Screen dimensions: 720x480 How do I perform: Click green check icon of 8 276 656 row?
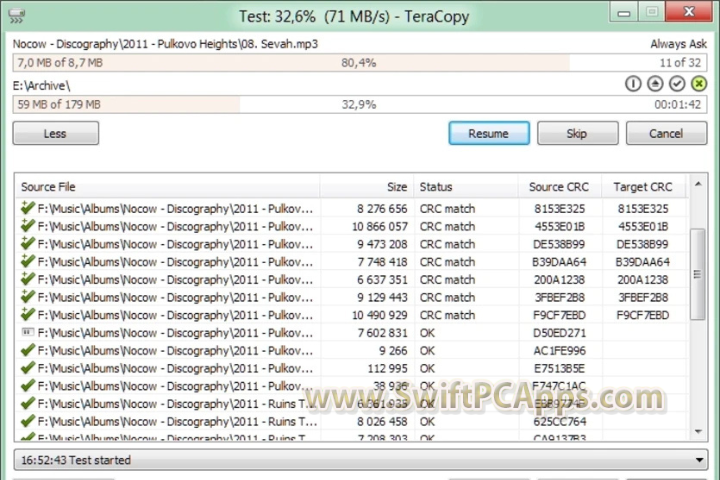tap(28, 208)
